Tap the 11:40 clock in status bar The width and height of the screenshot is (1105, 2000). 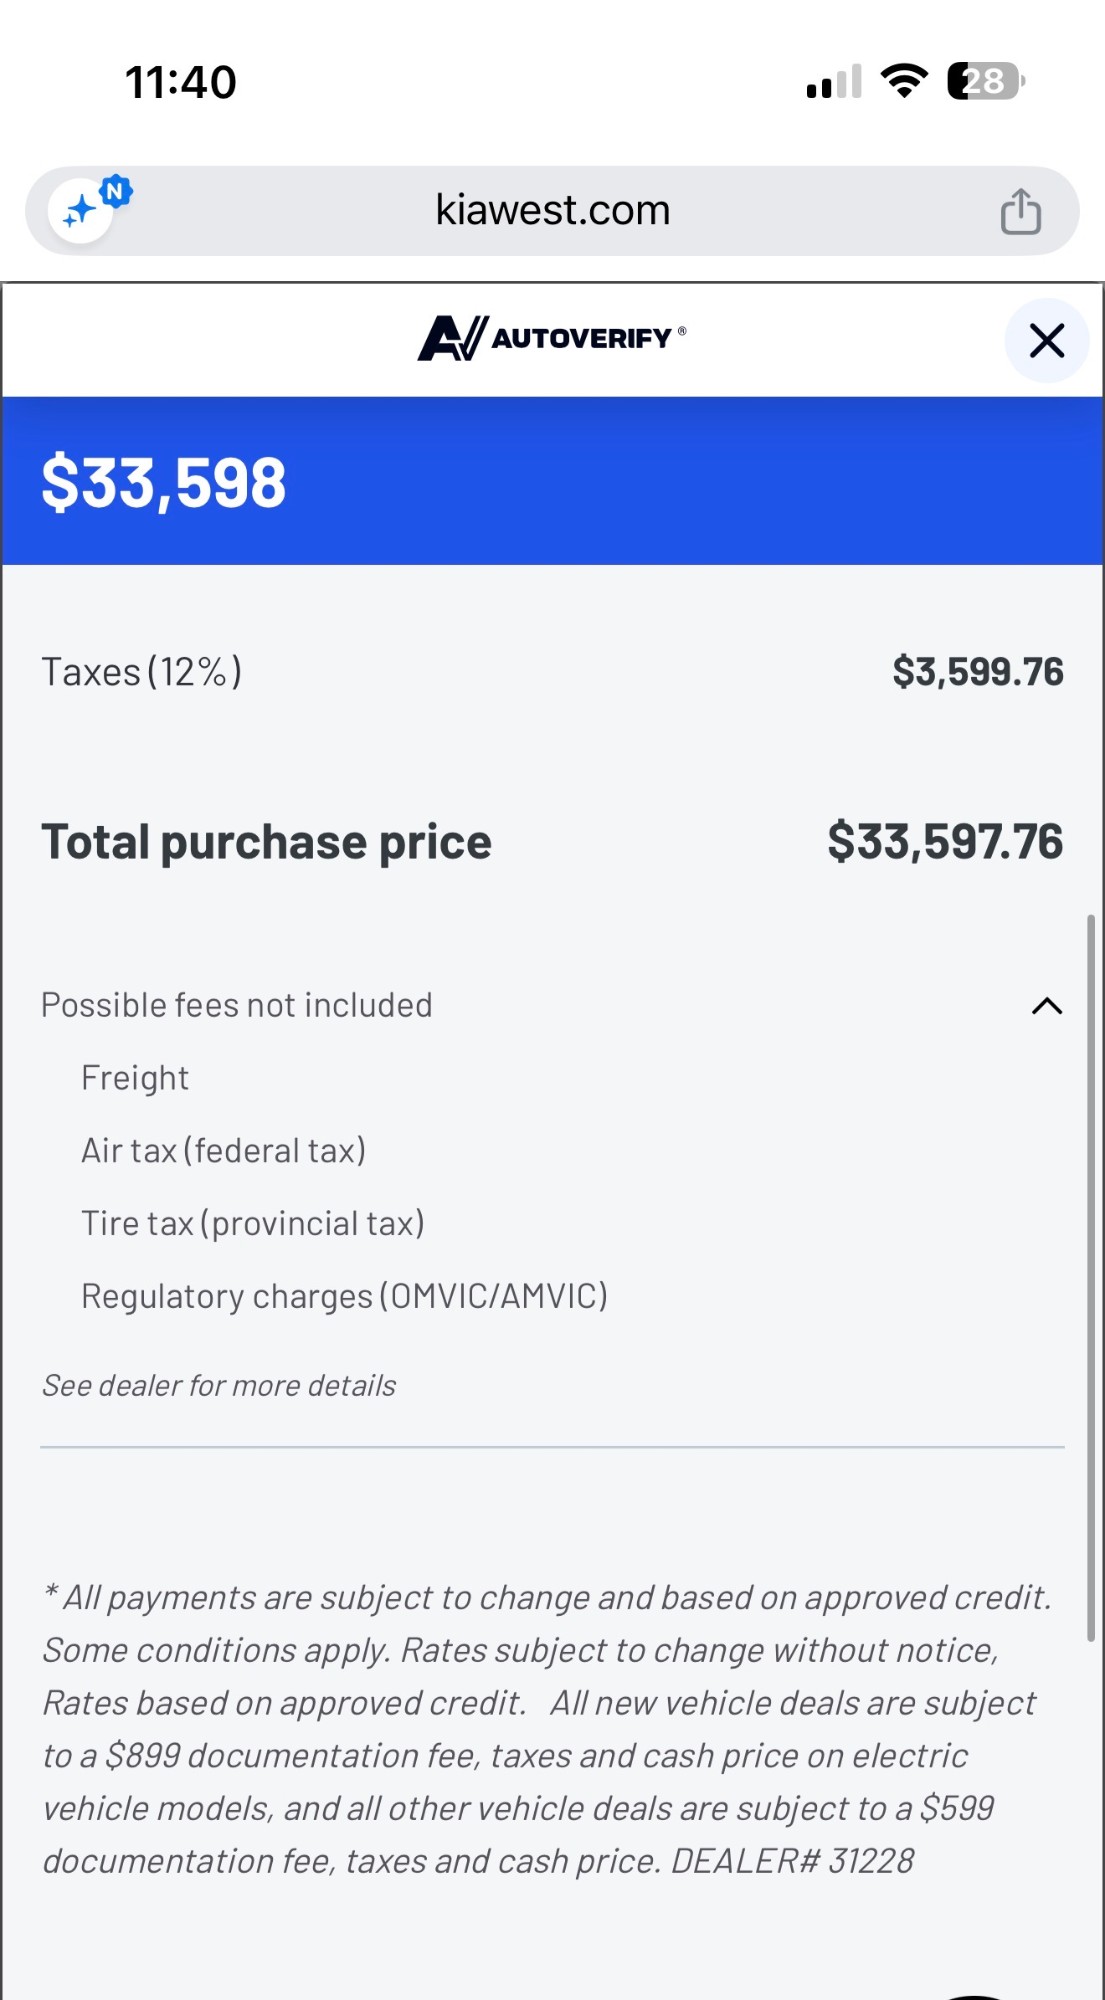pyautogui.click(x=181, y=82)
